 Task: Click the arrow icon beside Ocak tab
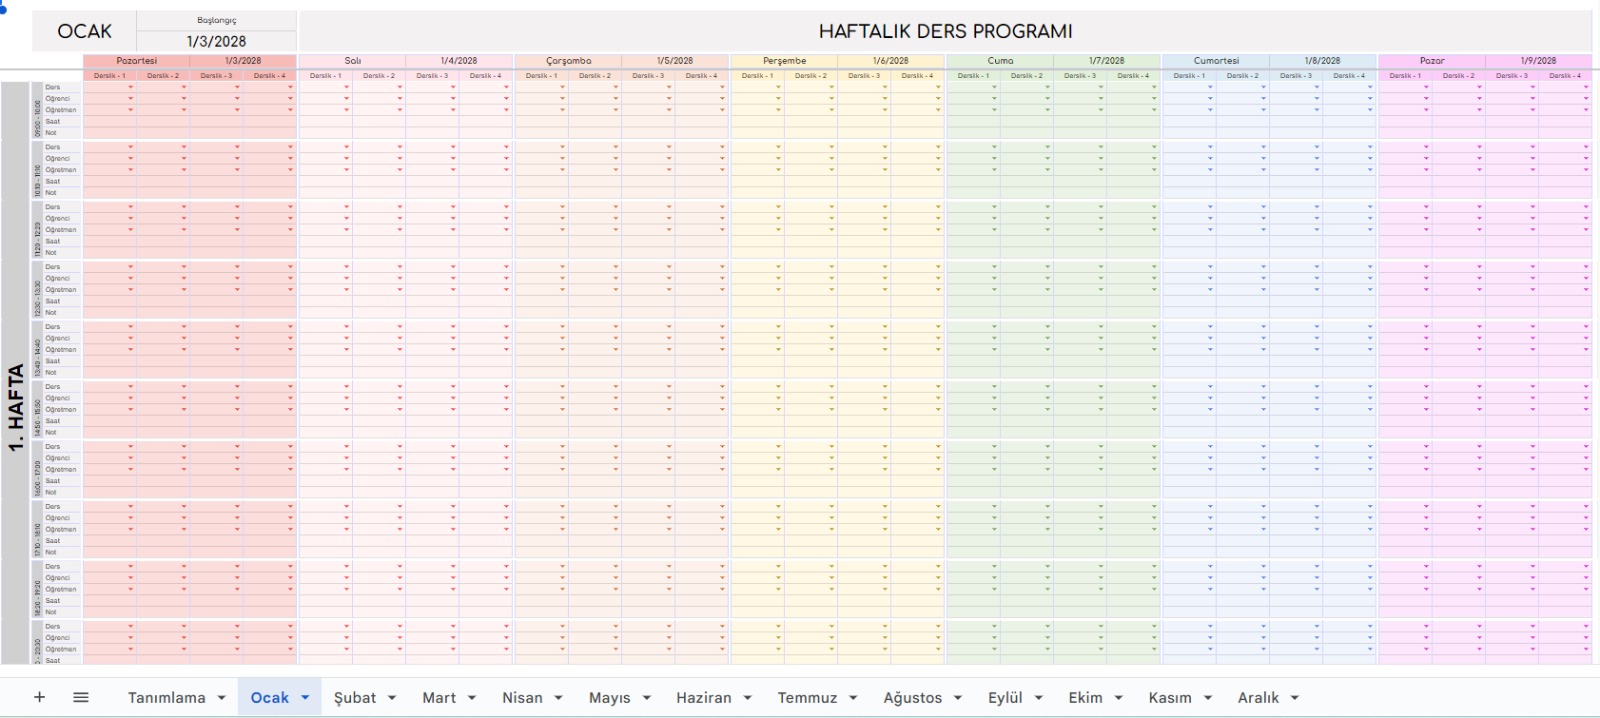[305, 698]
